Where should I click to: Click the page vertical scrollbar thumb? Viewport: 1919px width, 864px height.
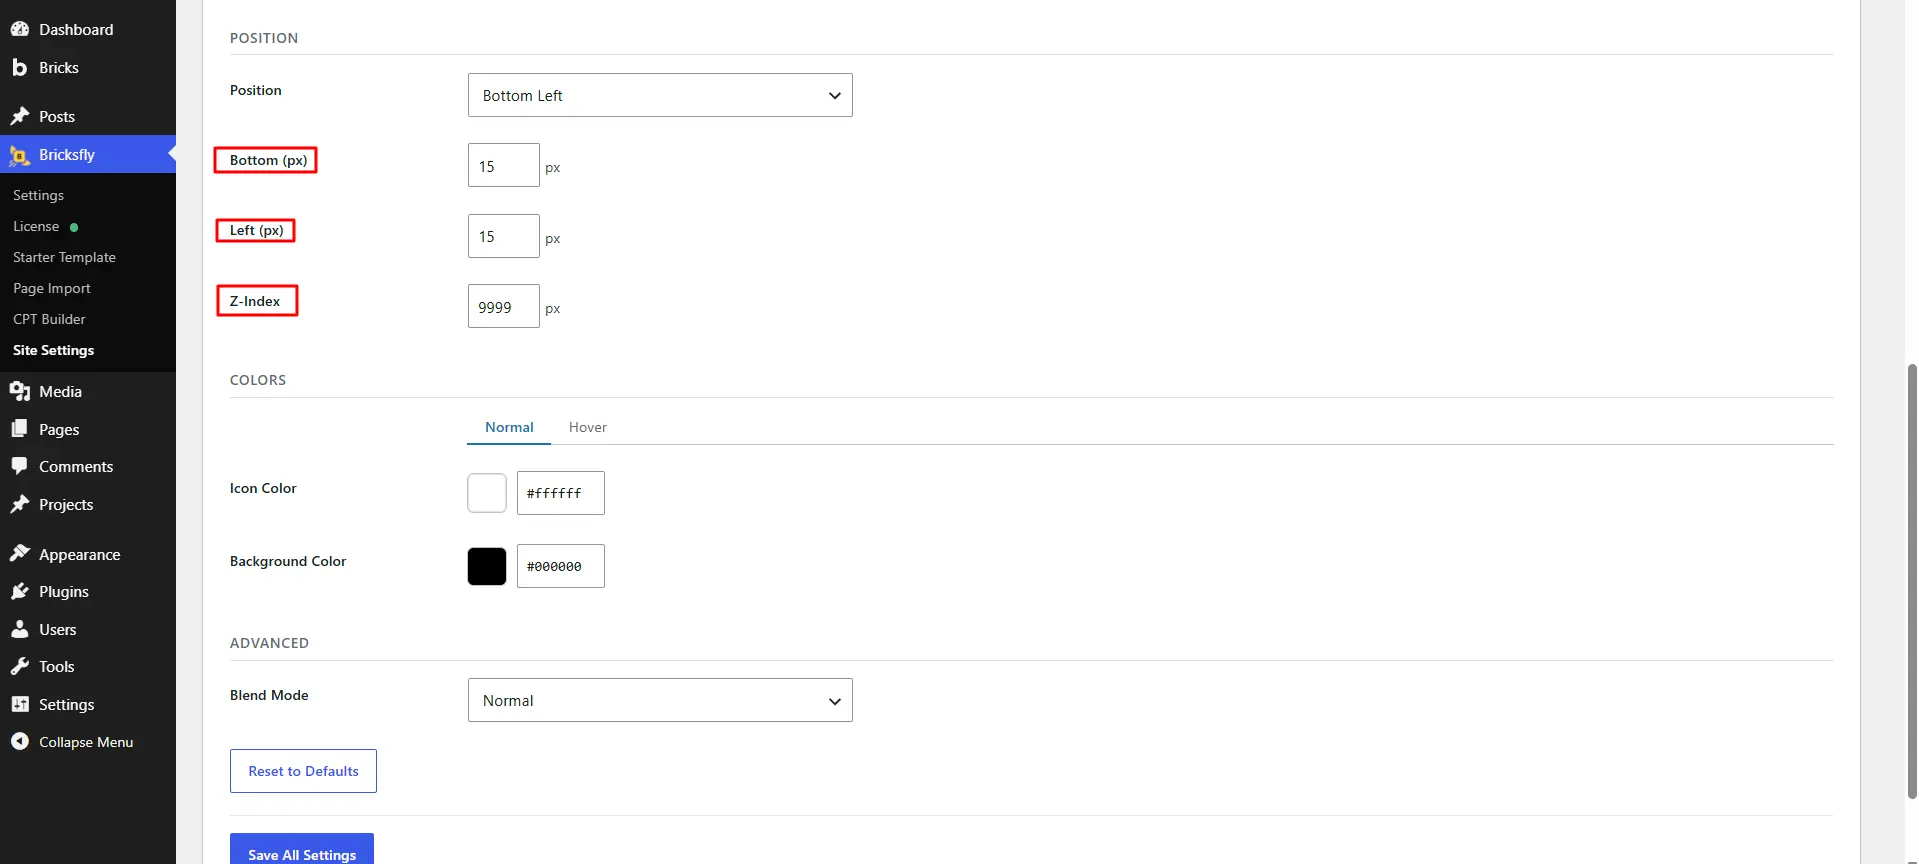point(1912,580)
